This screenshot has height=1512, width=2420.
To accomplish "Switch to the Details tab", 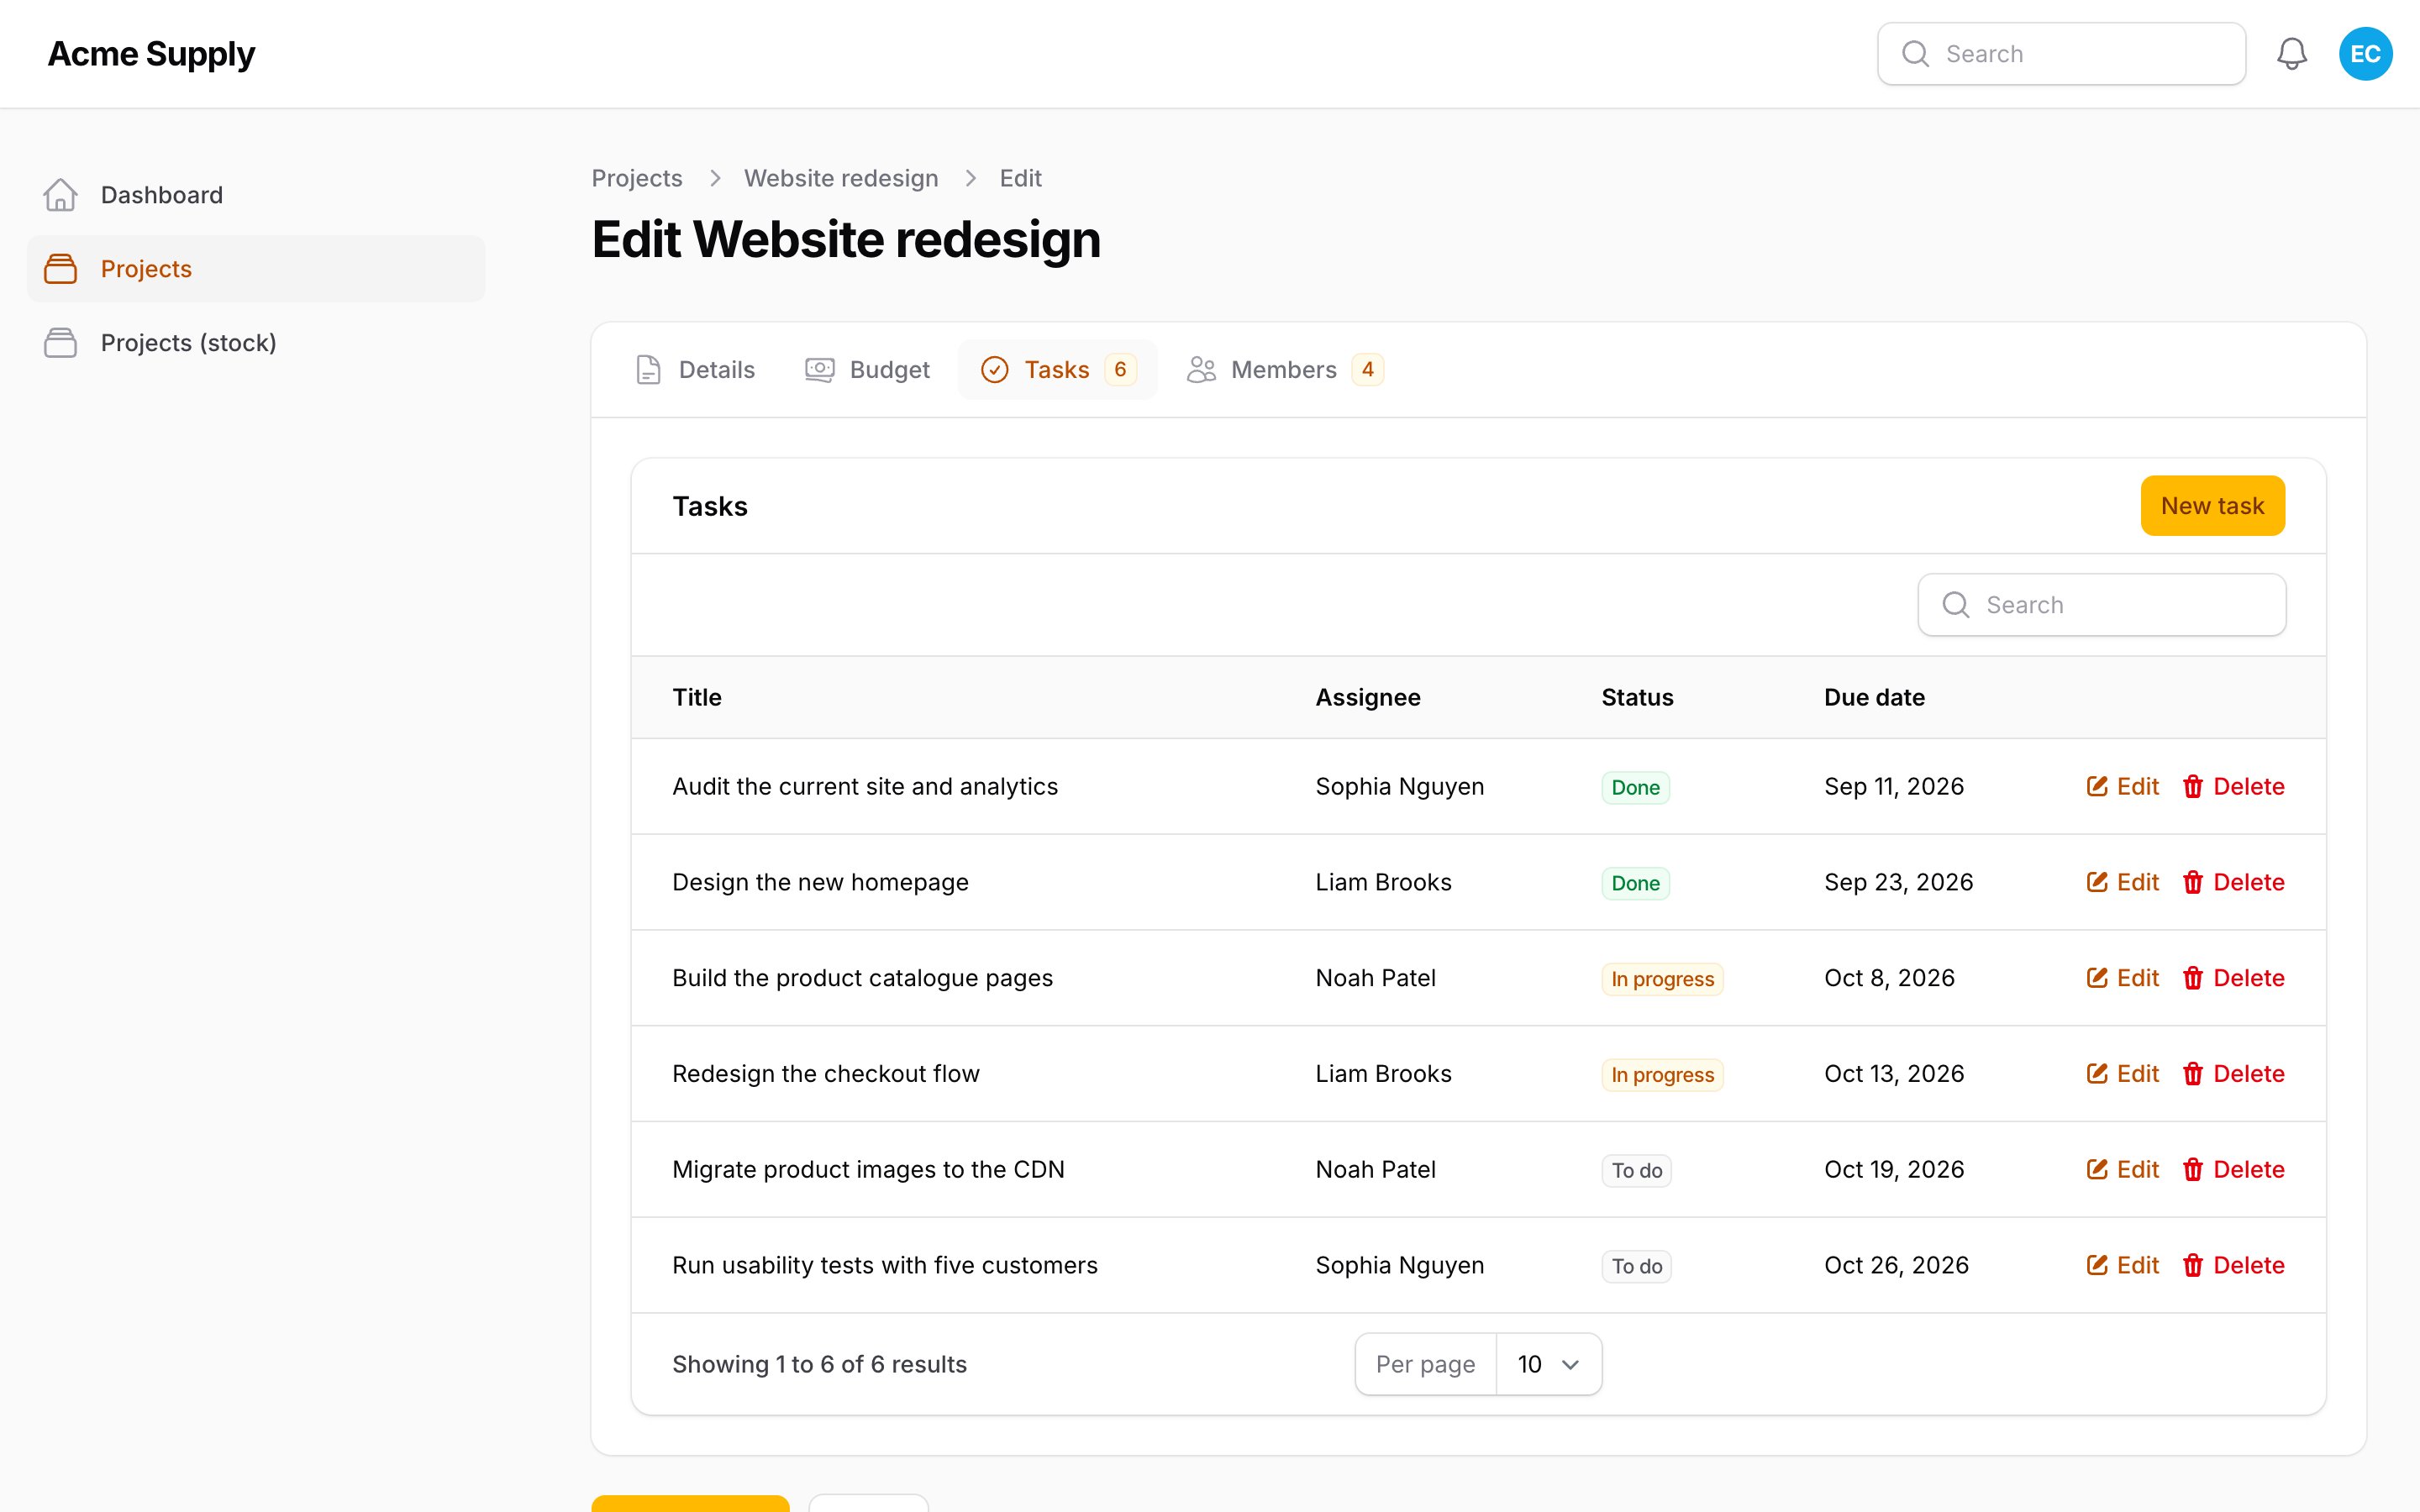I will [695, 370].
